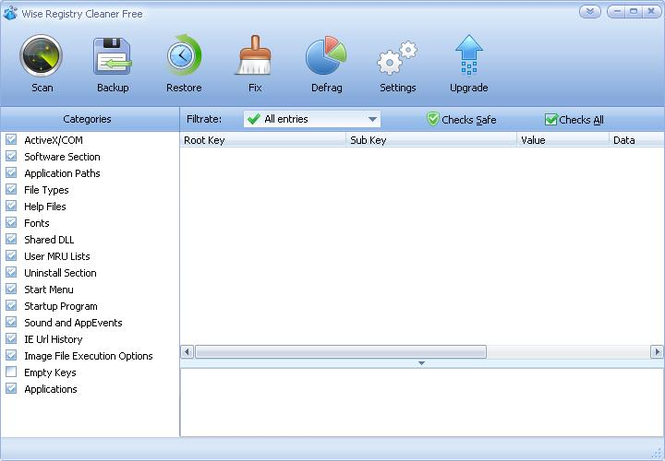Click the Upgrade arrow icon
The width and height of the screenshot is (665, 461).
(468, 56)
